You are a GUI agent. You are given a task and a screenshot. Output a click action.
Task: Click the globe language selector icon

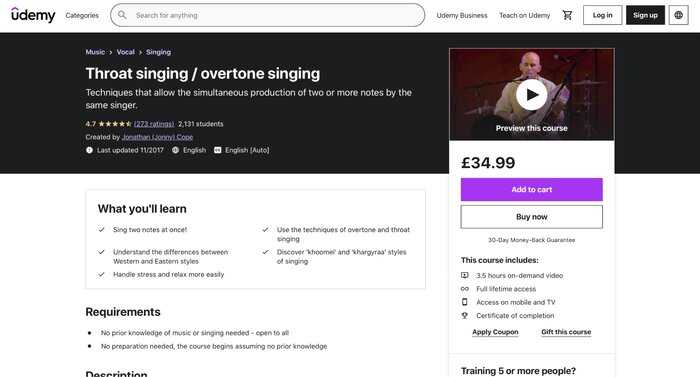tap(678, 15)
